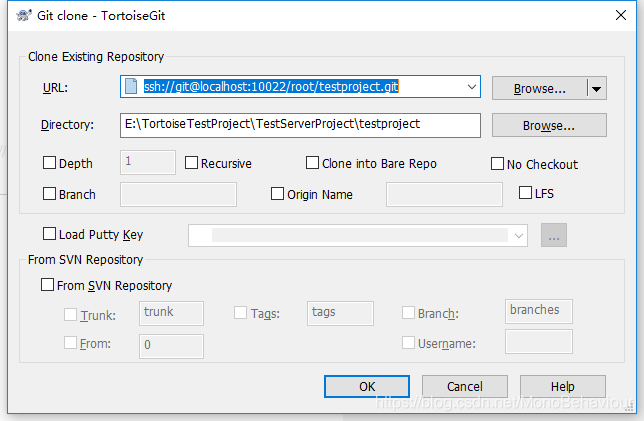
Task: Click the Depth value field
Action: coord(148,162)
